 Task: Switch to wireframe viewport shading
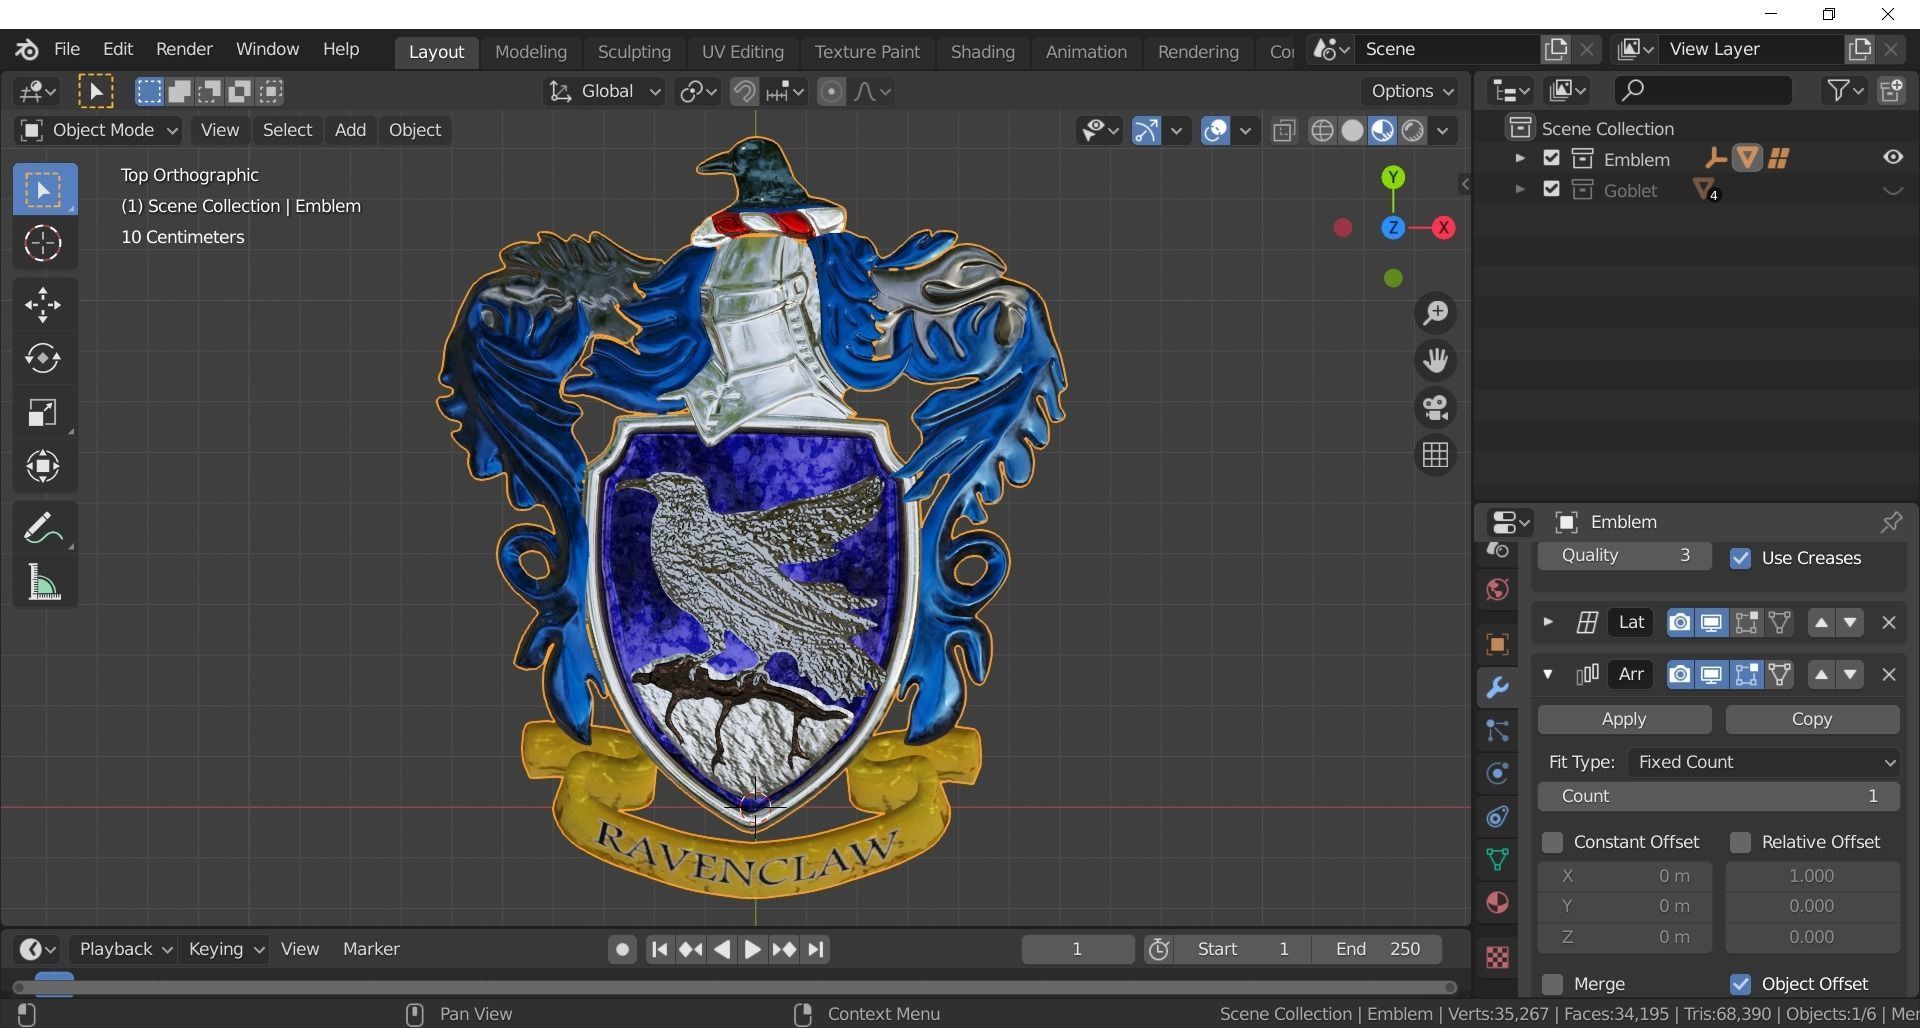1322,131
